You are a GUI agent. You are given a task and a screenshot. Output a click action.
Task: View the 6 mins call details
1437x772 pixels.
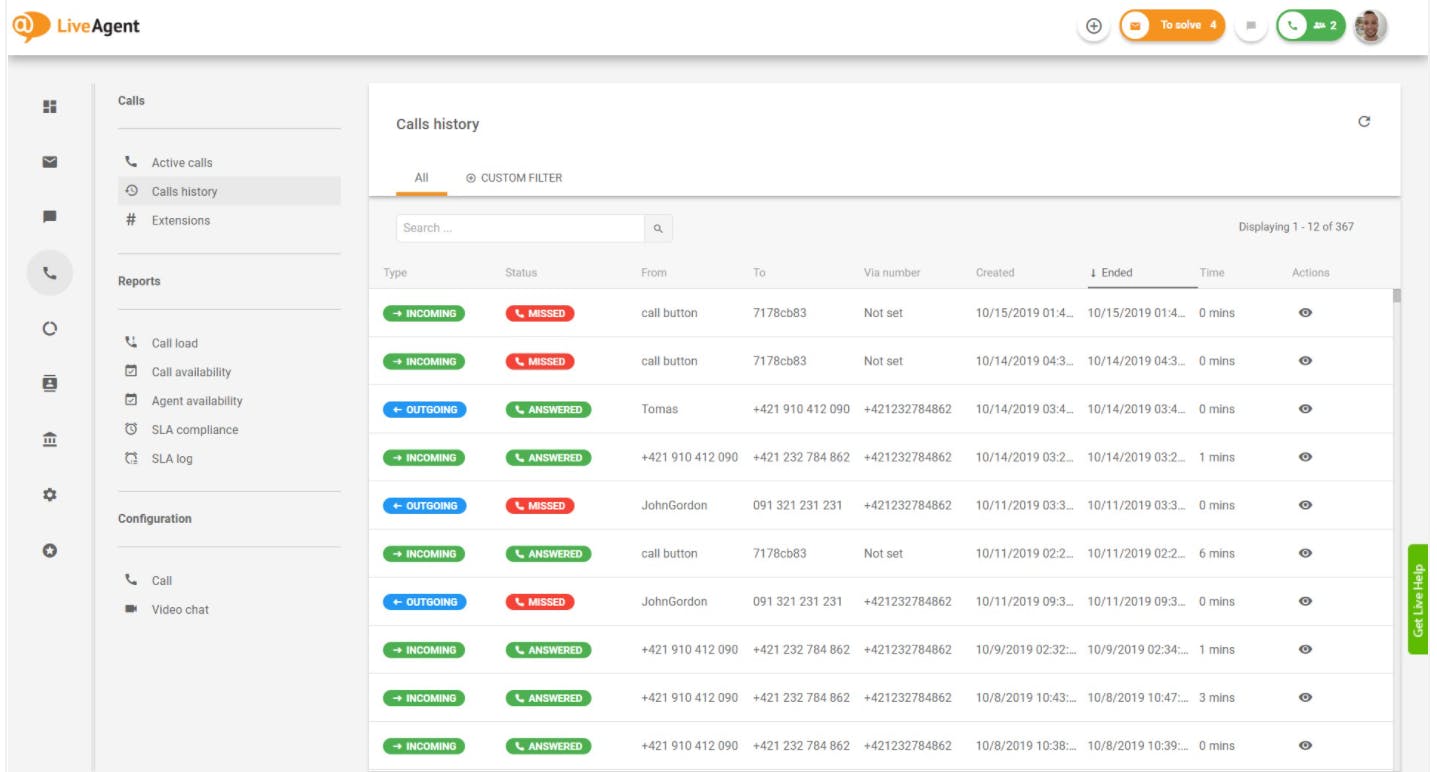pos(1304,553)
